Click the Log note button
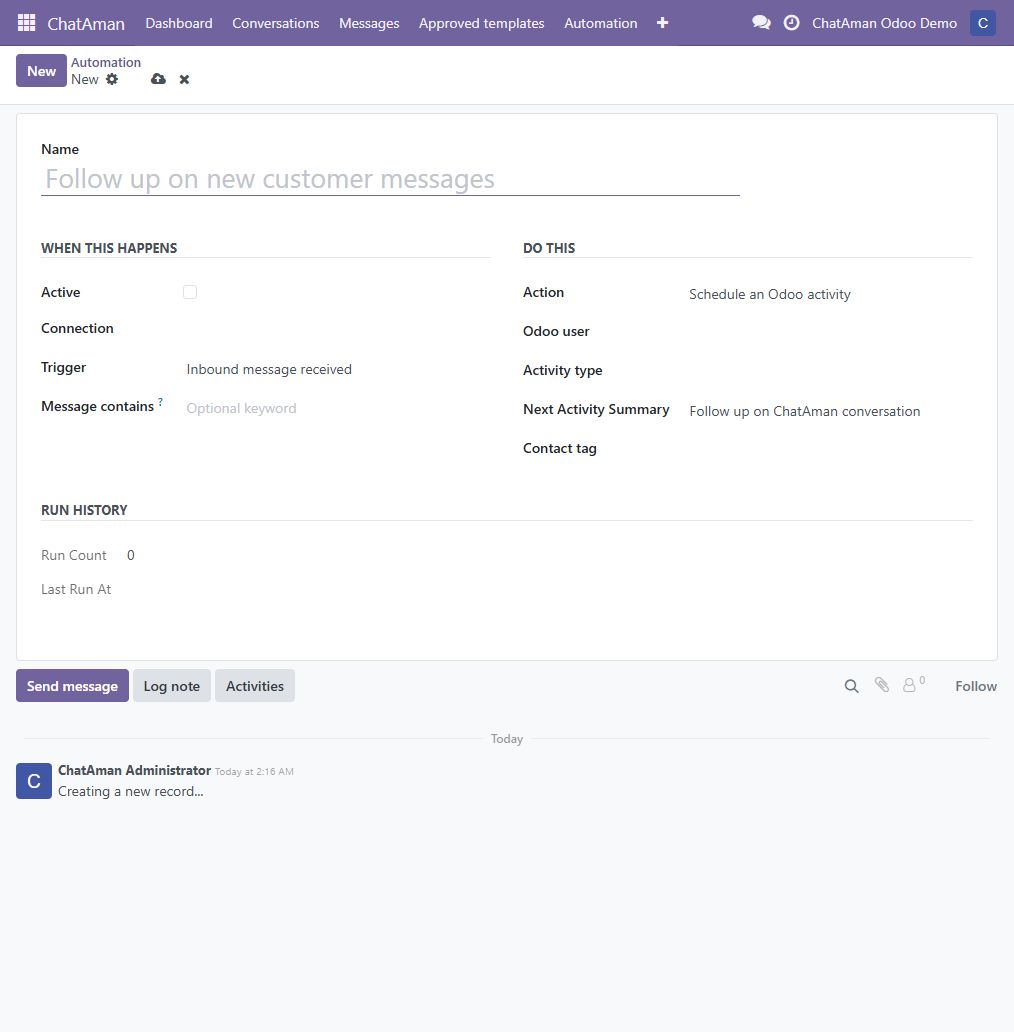 coord(172,686)
